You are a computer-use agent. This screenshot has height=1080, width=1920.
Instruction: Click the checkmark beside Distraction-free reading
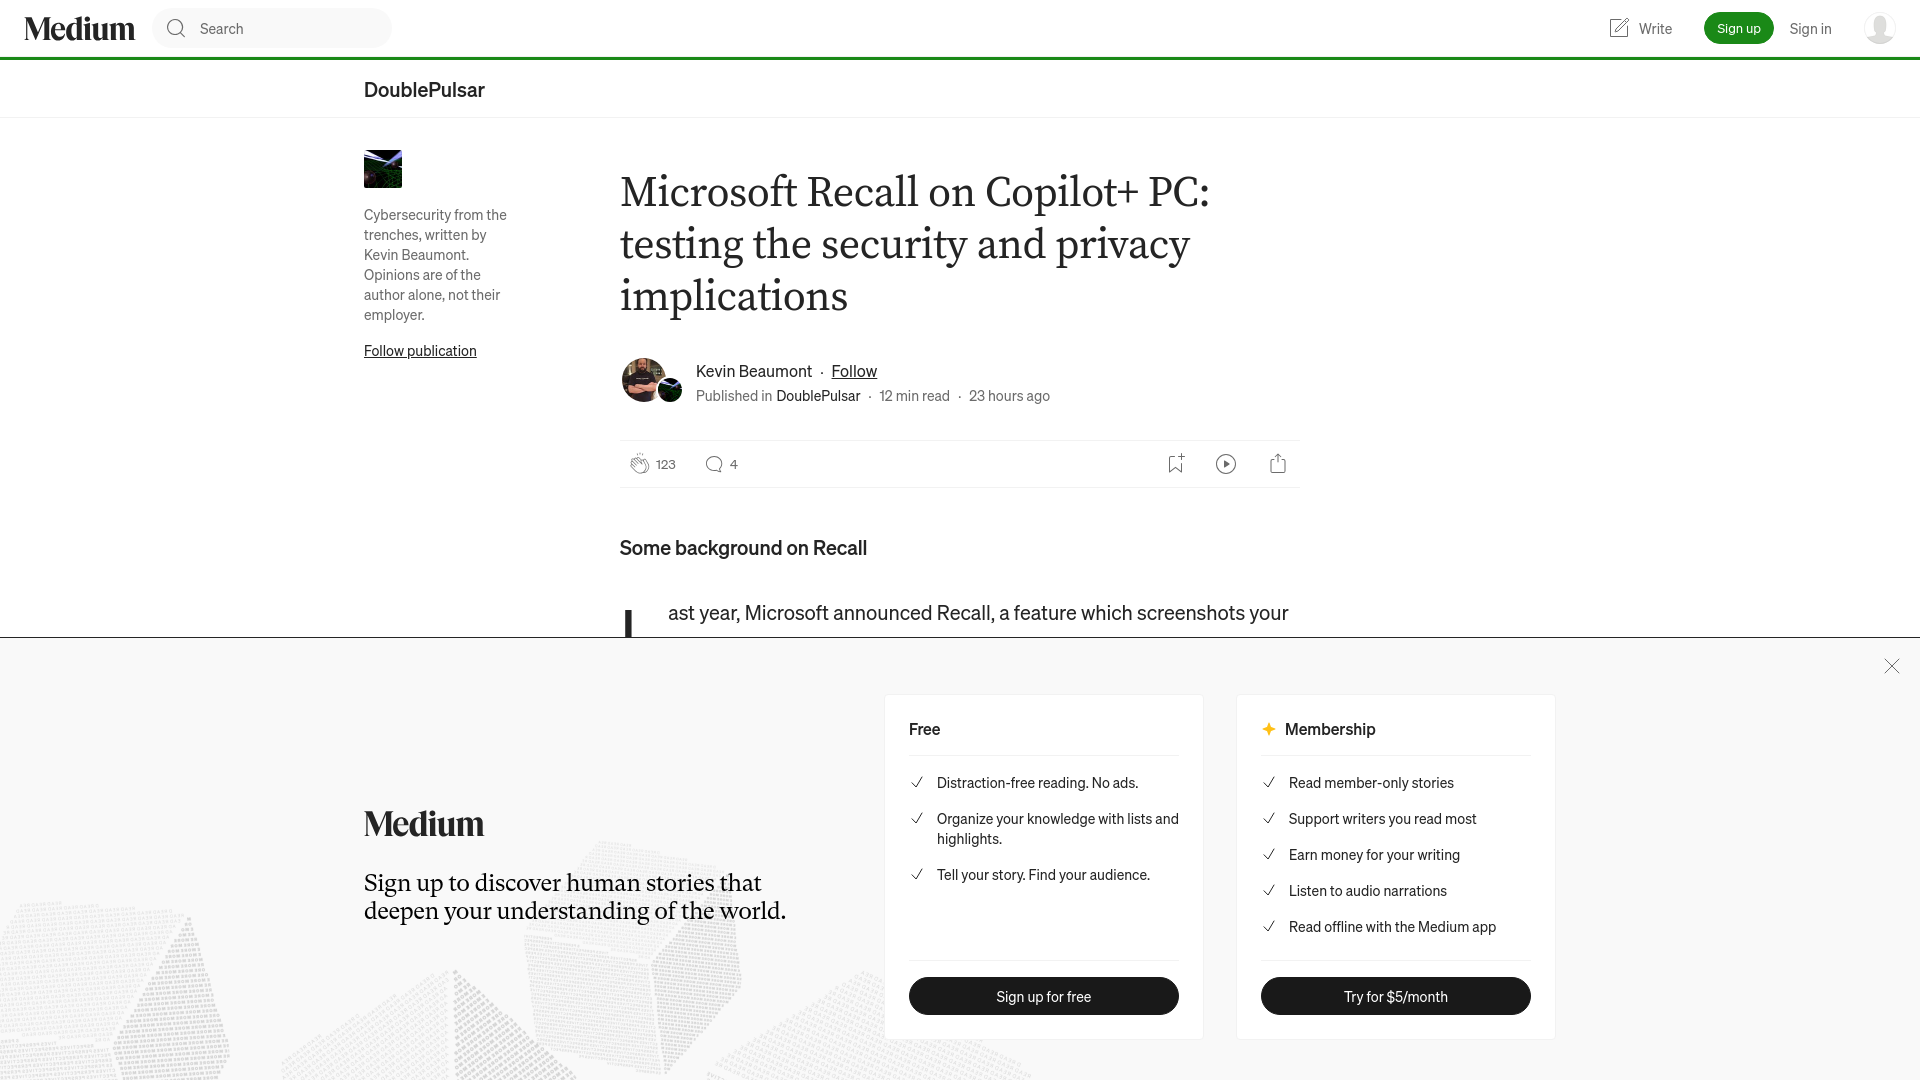[x=917, y=782]
